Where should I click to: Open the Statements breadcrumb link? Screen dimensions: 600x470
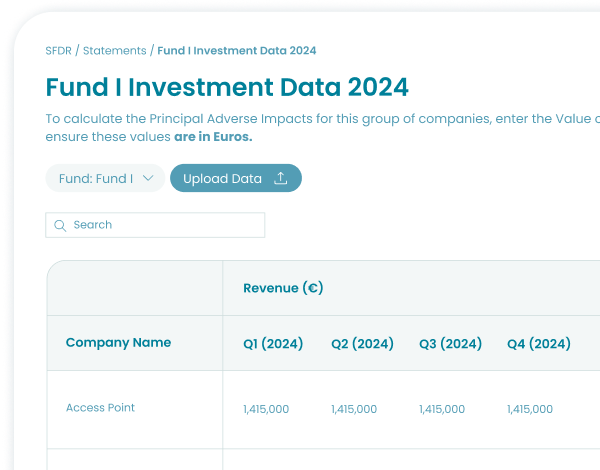(114, 51)
